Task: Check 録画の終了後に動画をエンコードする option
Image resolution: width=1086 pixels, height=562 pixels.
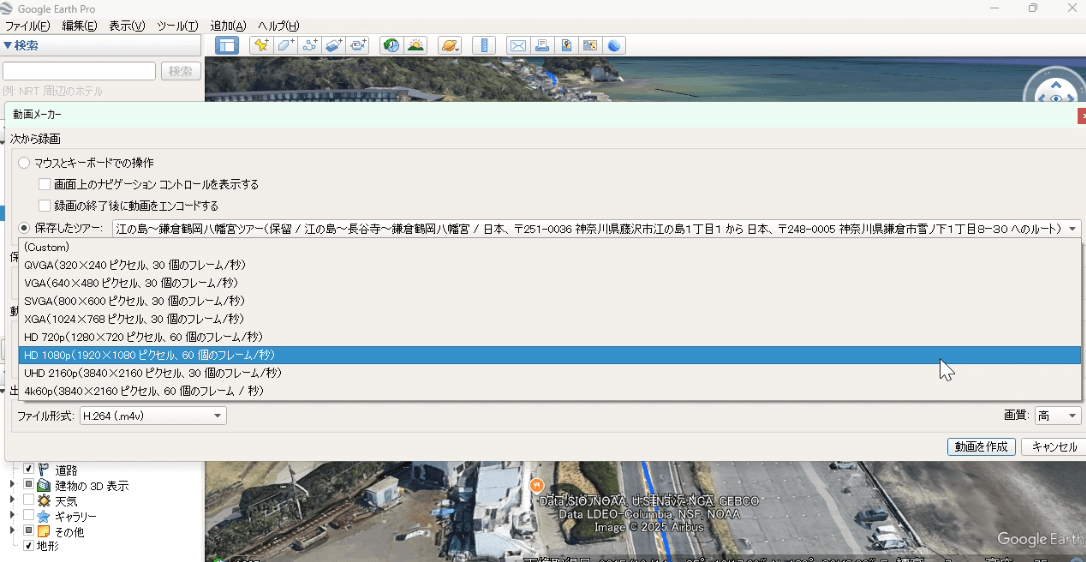Action: point(45,206)
